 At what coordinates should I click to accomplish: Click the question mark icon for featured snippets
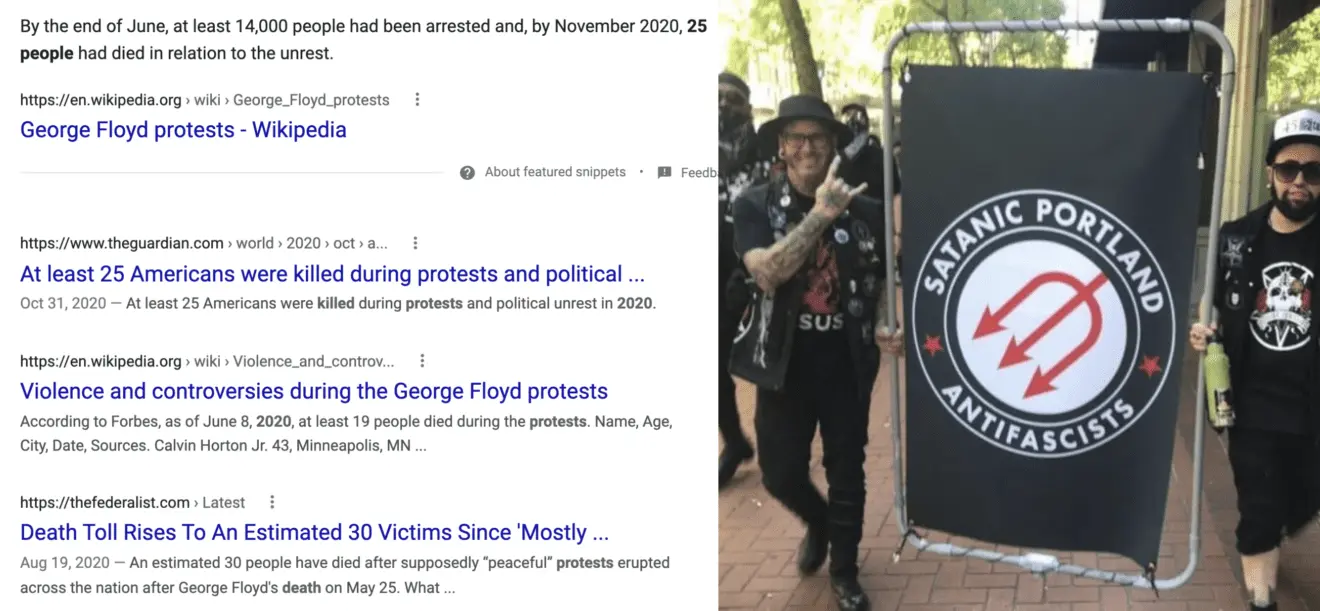coord(467,173)
